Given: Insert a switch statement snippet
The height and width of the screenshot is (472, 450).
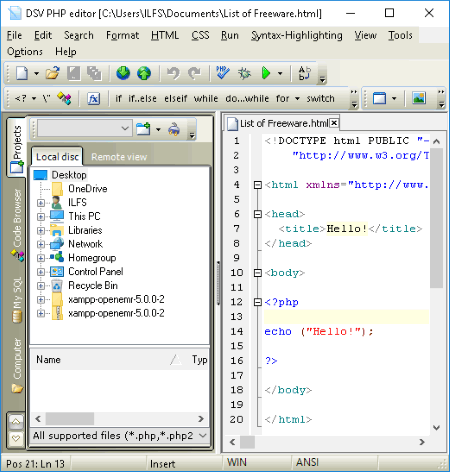Looking at the screenshot, I should (x=320, y=99).
